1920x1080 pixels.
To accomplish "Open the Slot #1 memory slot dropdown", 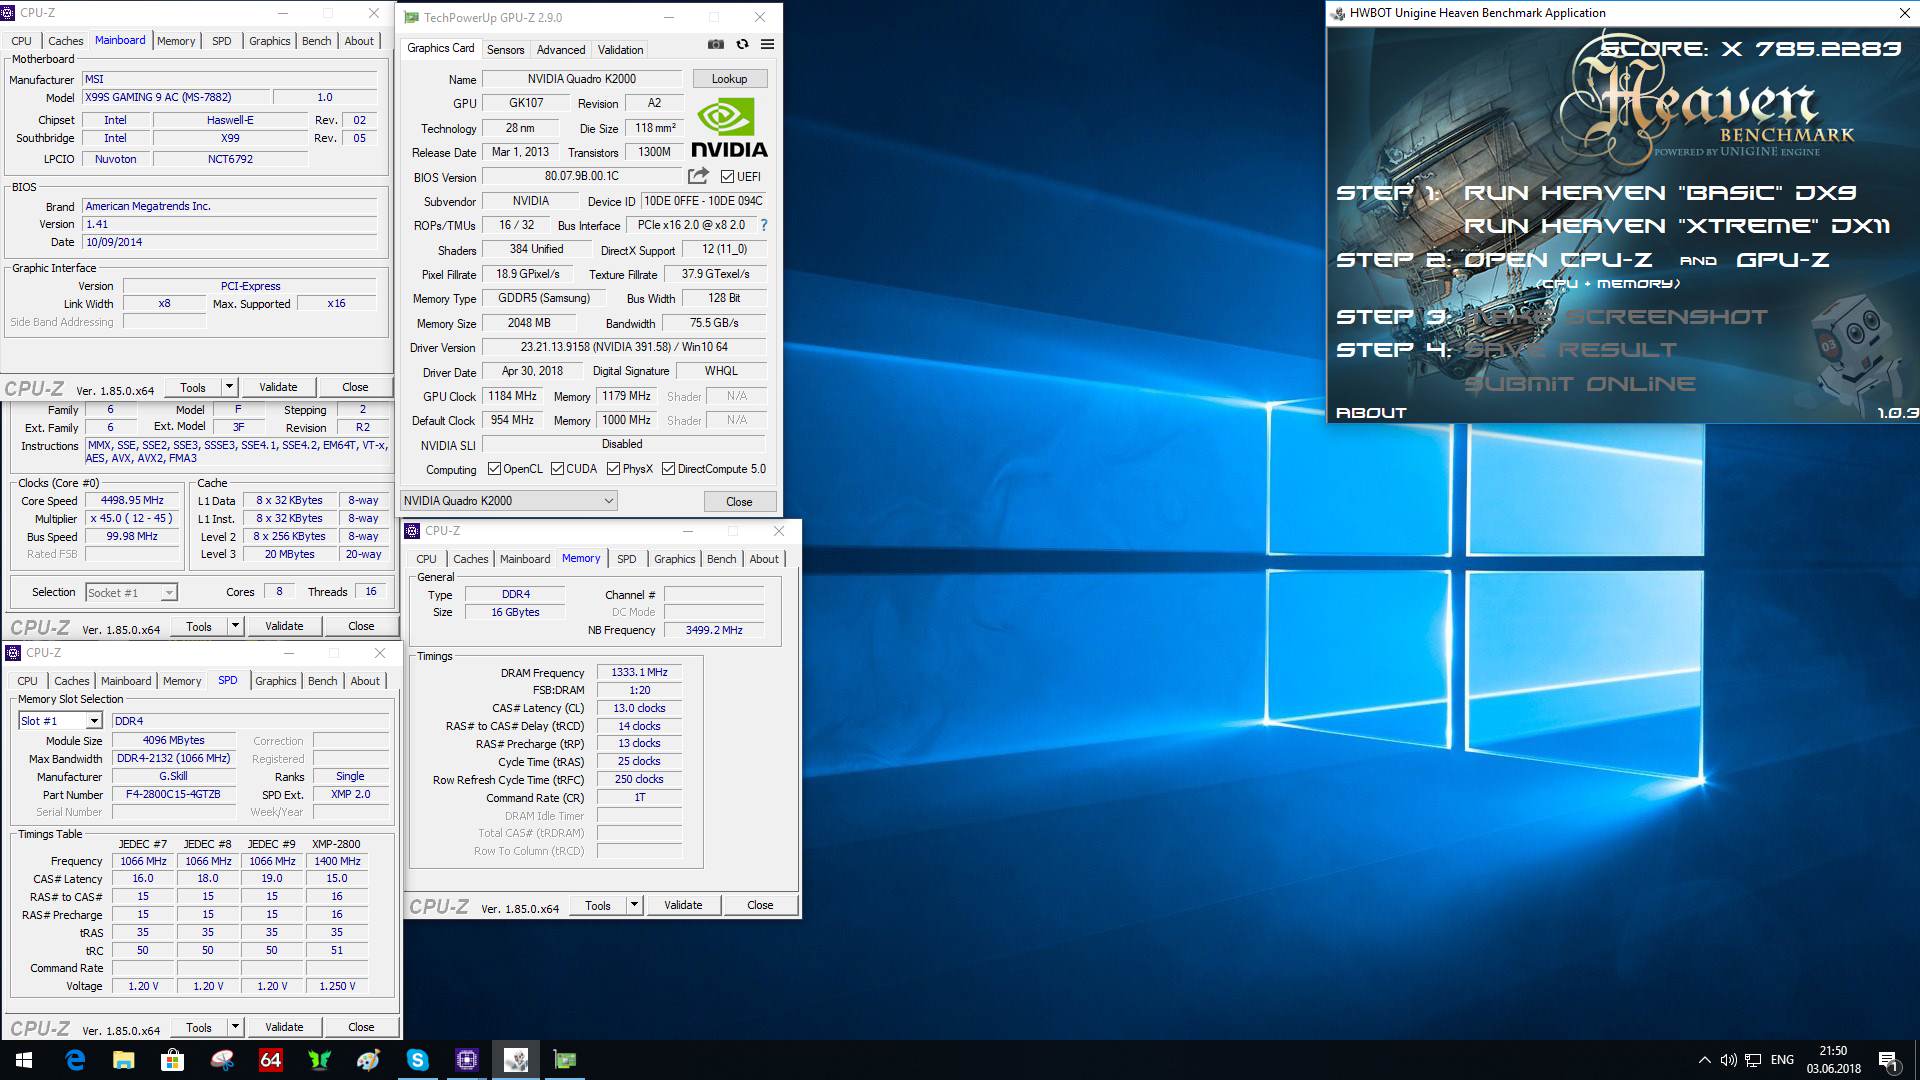I will coord(60,721).
